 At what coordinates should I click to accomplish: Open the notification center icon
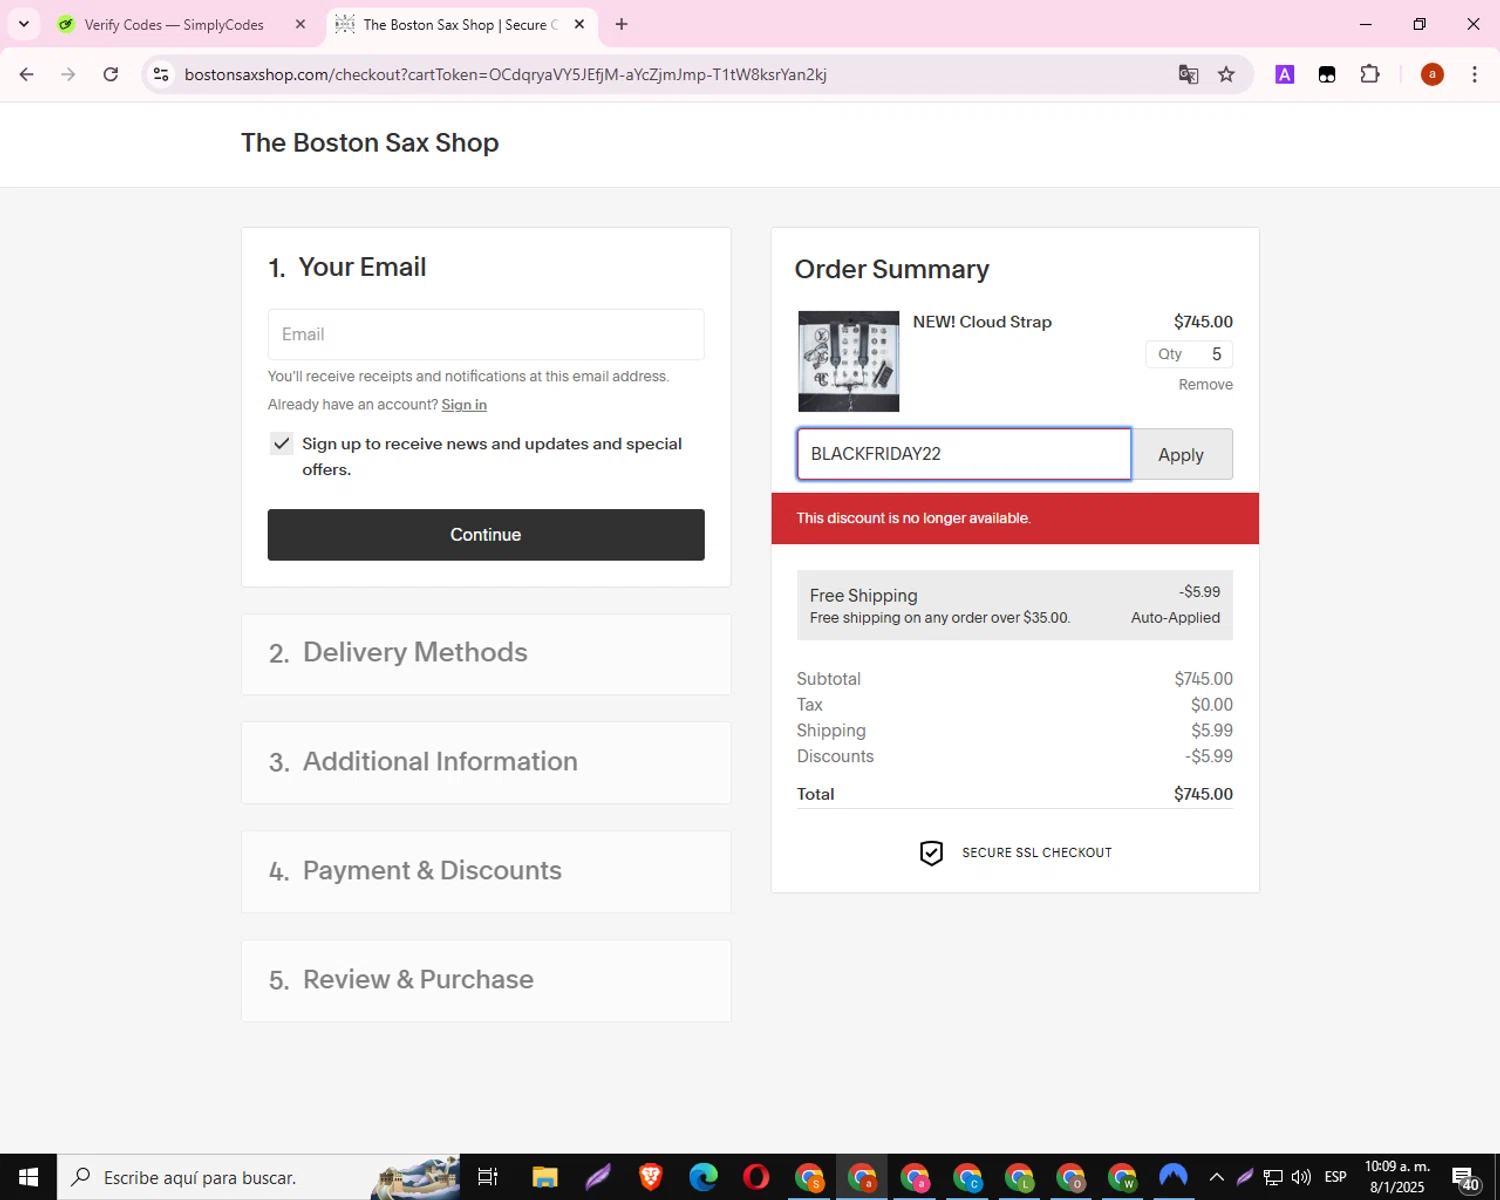[1465, 1178]
